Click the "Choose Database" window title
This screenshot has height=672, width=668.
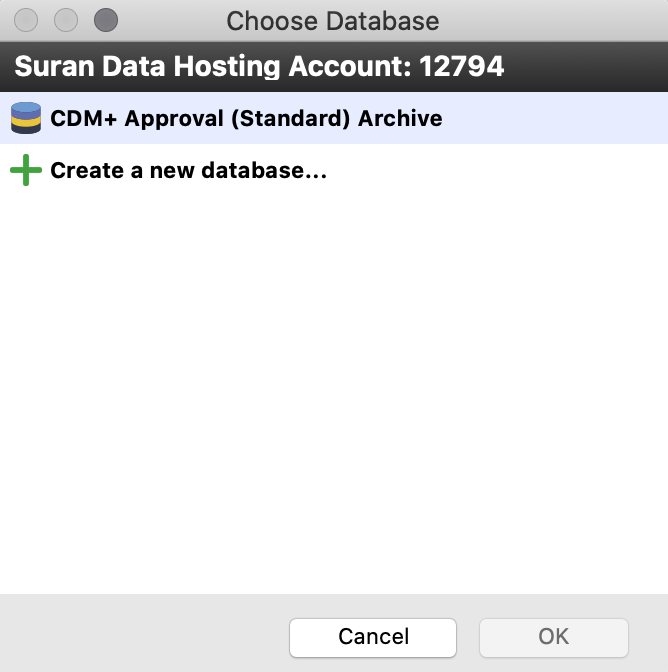coord(333,20)
